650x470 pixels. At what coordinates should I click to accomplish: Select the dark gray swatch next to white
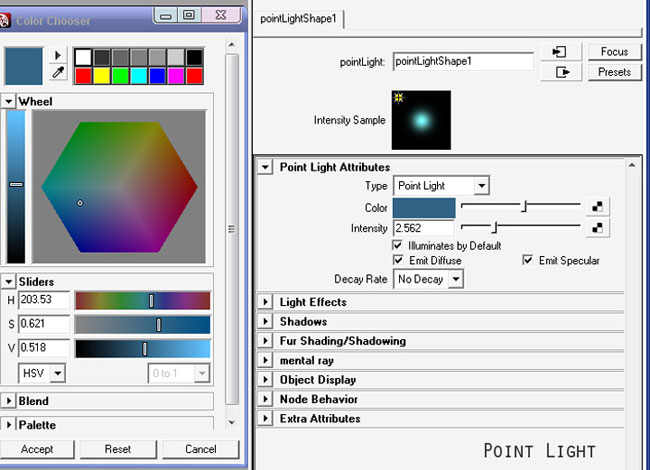102,57
